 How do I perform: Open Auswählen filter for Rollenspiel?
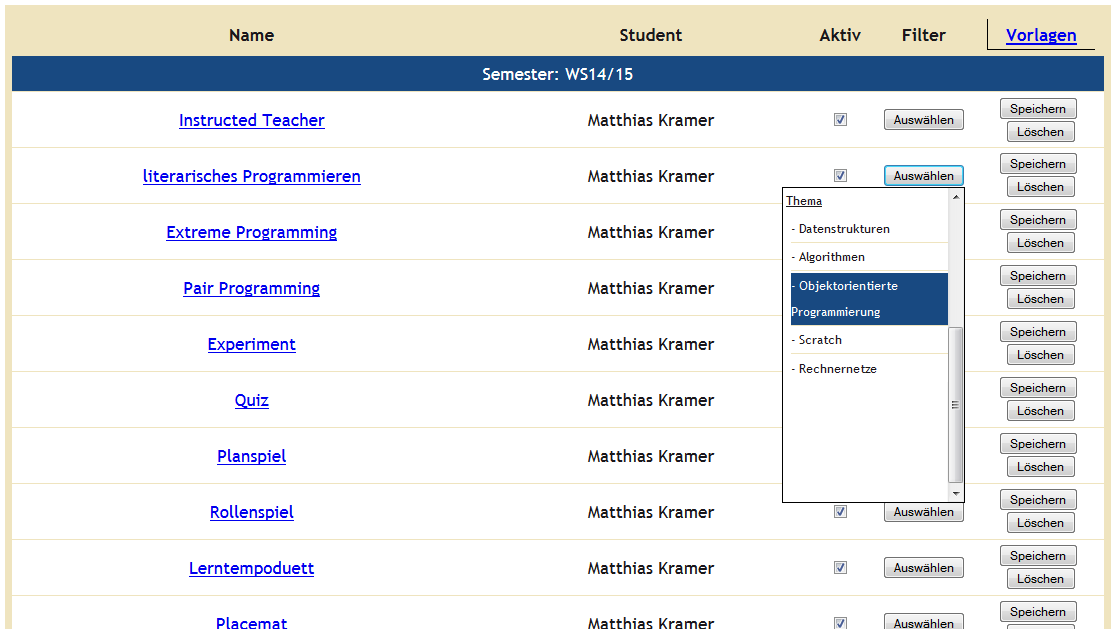[x=923, y=512]
